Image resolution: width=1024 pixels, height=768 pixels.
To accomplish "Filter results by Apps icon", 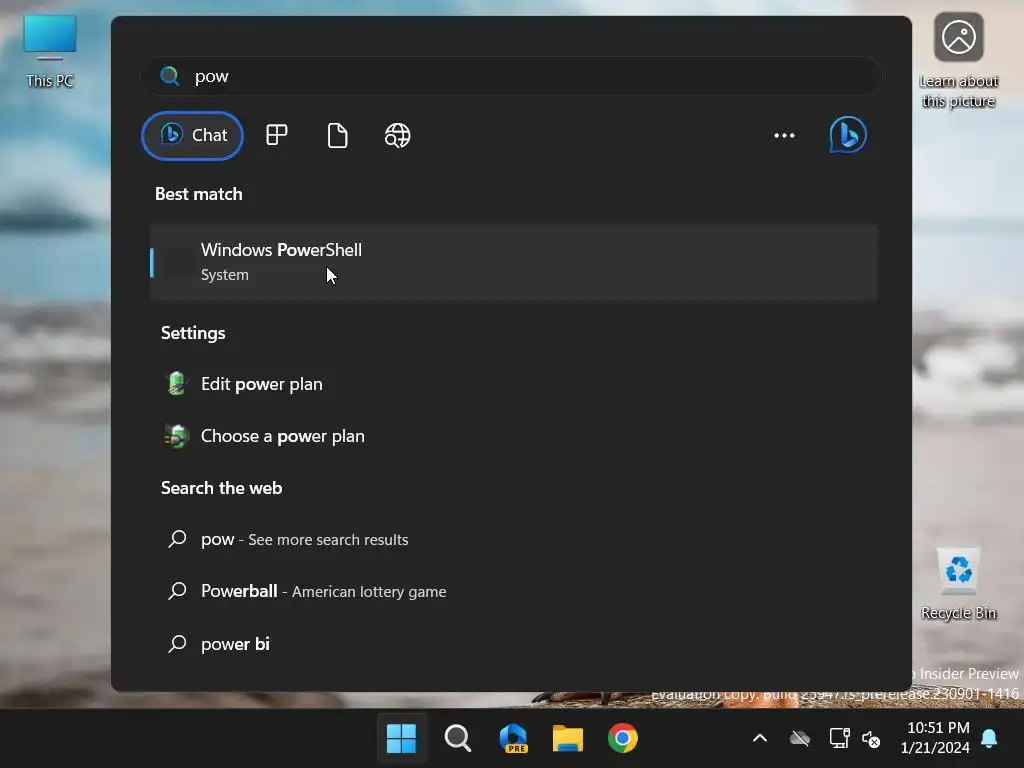I will [x=277, y=135].
